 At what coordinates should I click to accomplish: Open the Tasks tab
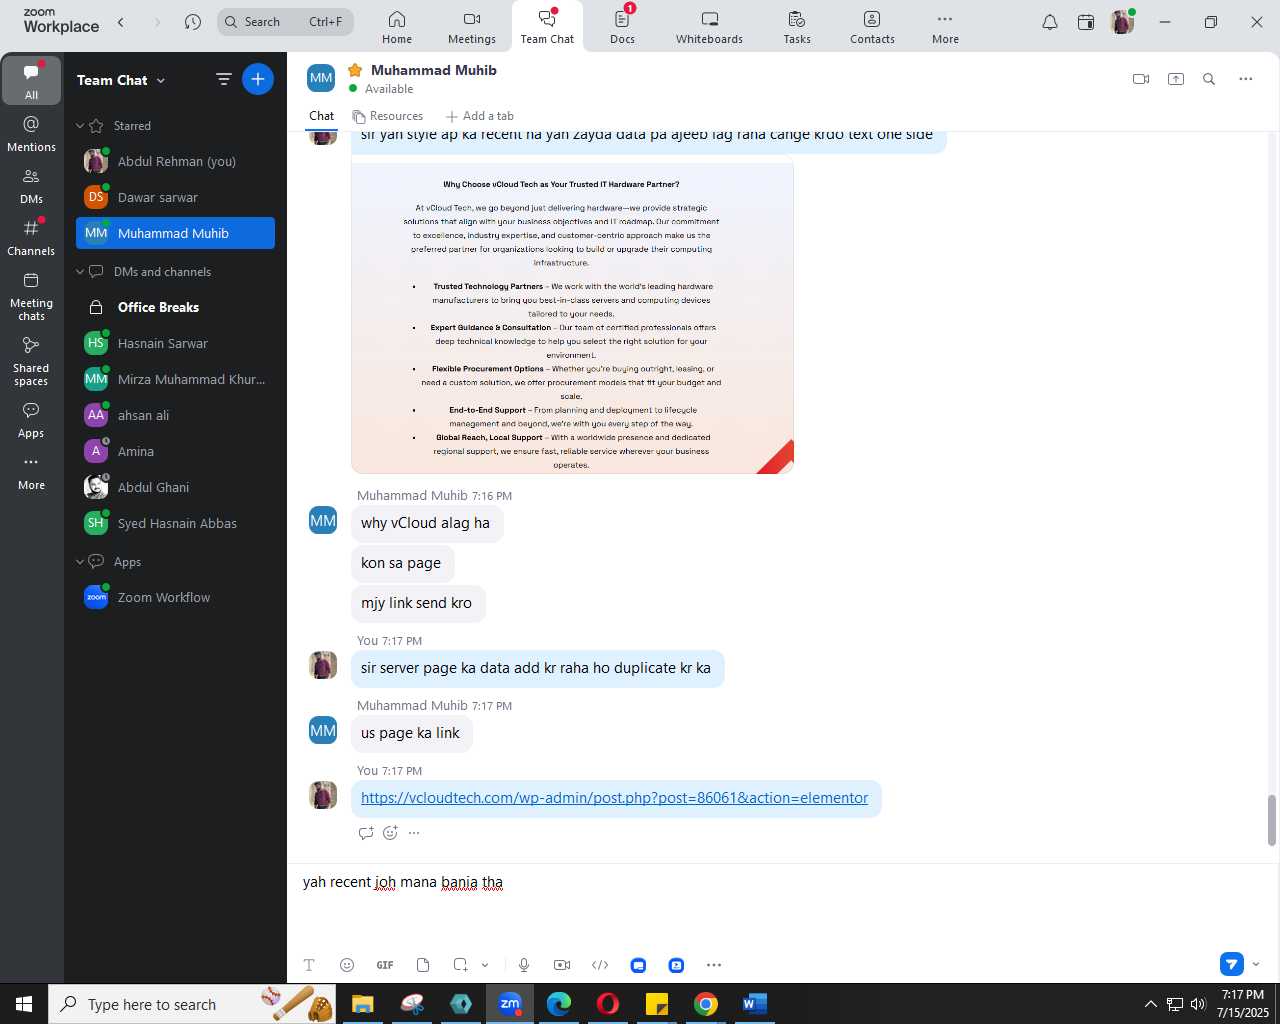coord(797,27)
